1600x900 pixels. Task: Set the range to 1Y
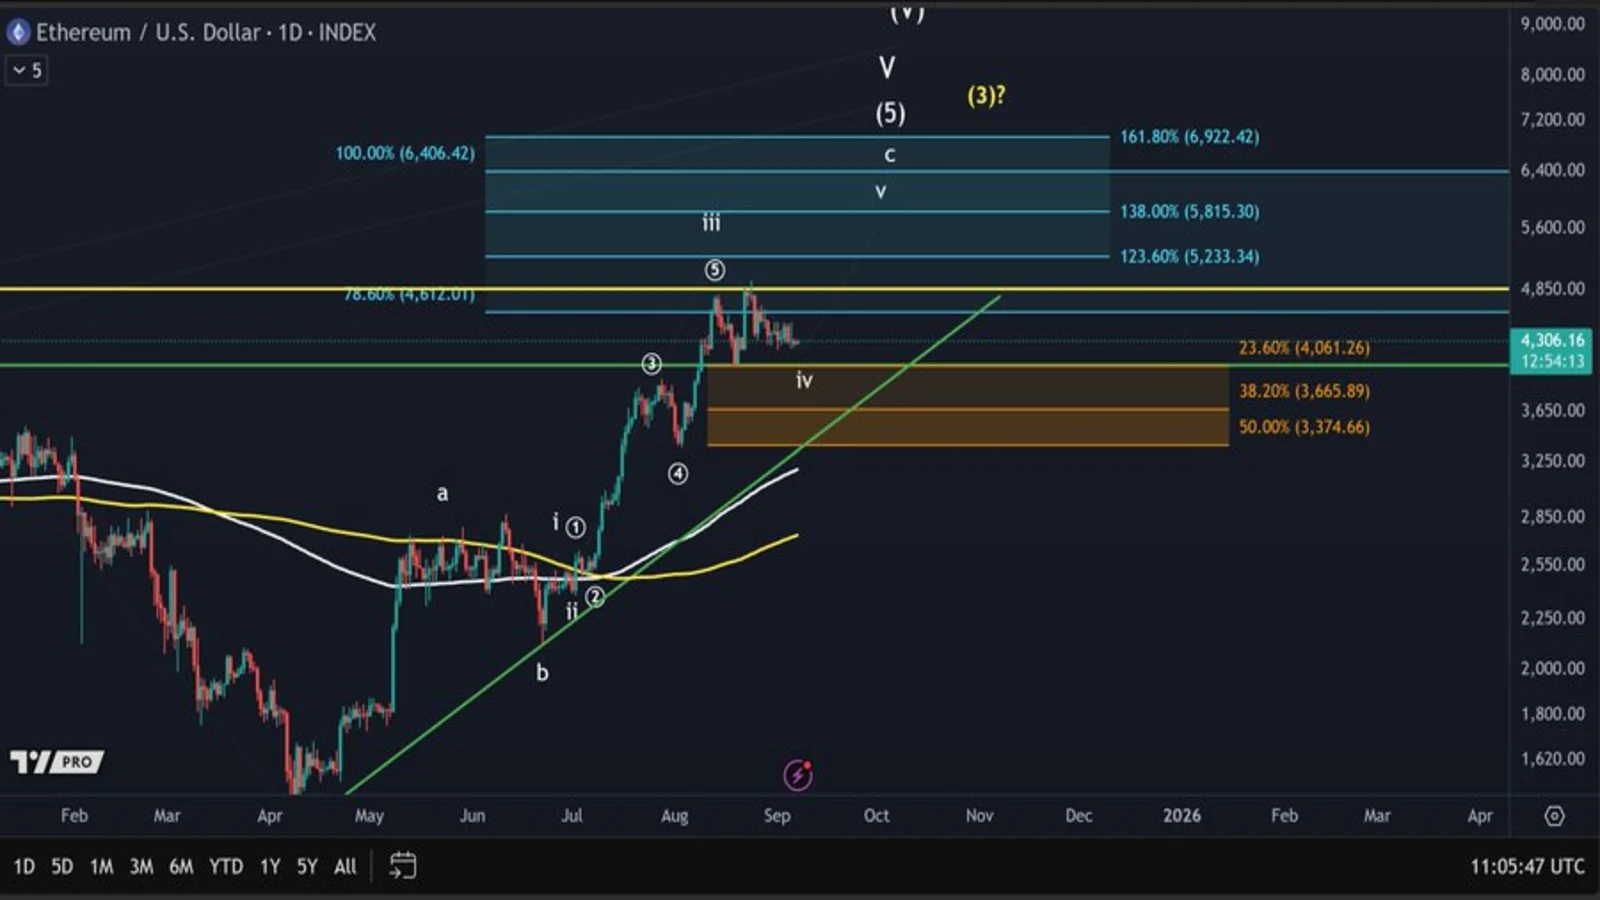point(270,866)
